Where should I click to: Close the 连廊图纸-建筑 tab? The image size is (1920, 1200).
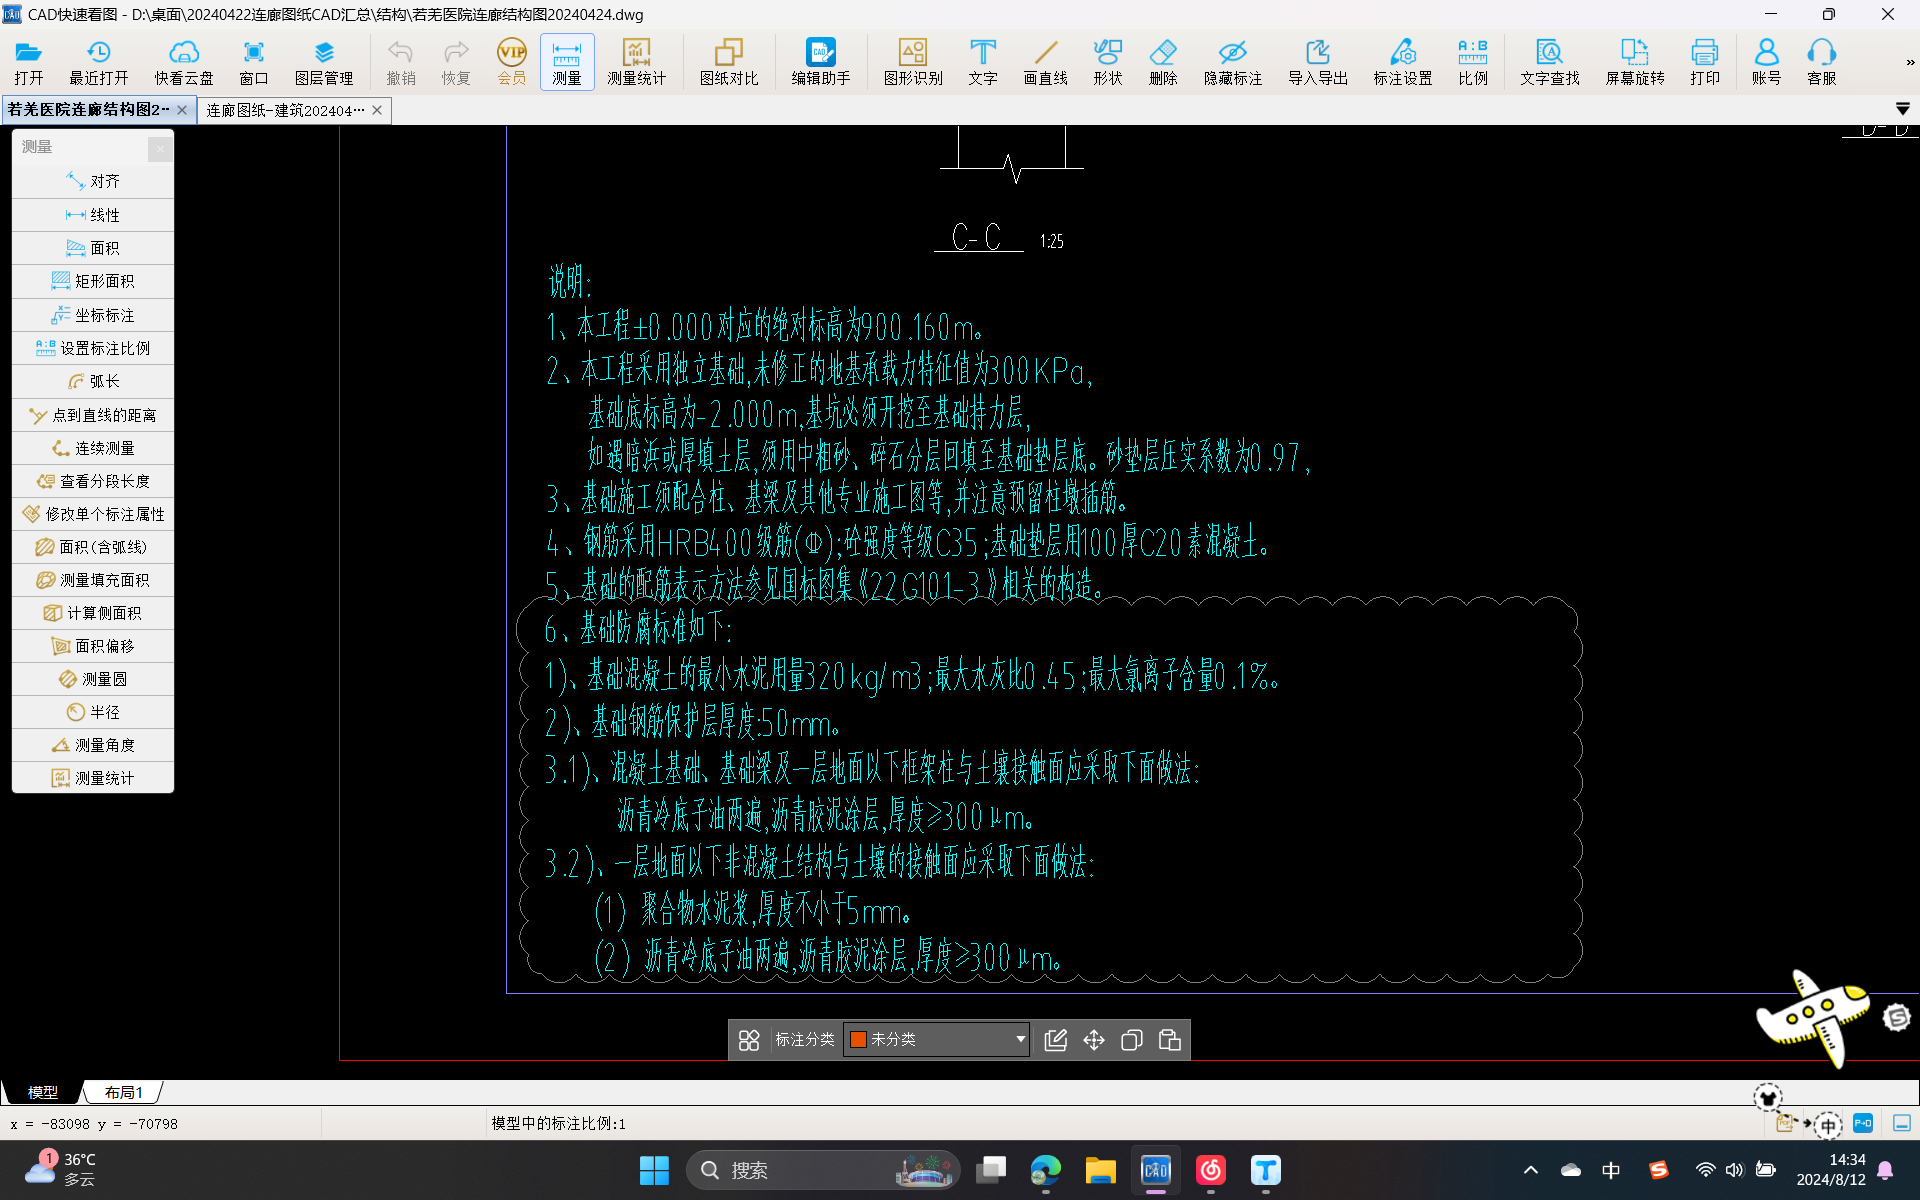pyautogui.click(x=377, y=110)
